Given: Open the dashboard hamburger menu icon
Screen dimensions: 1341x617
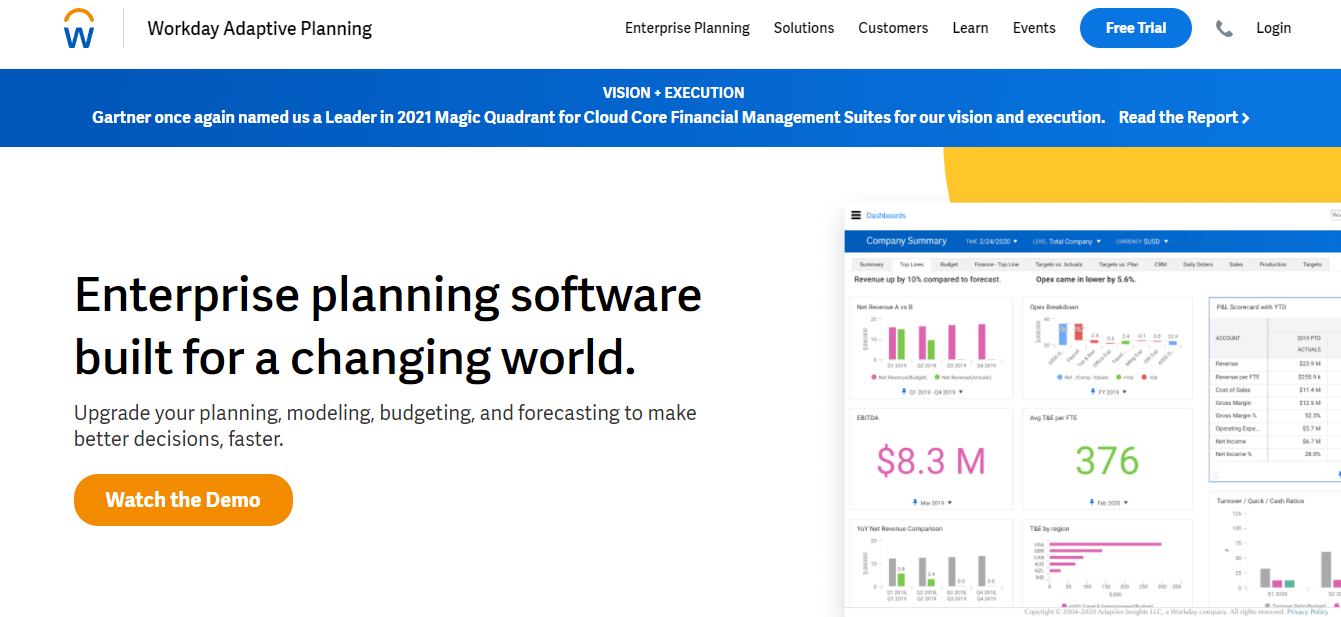Looking at the screenshot, I should [856, 215].
